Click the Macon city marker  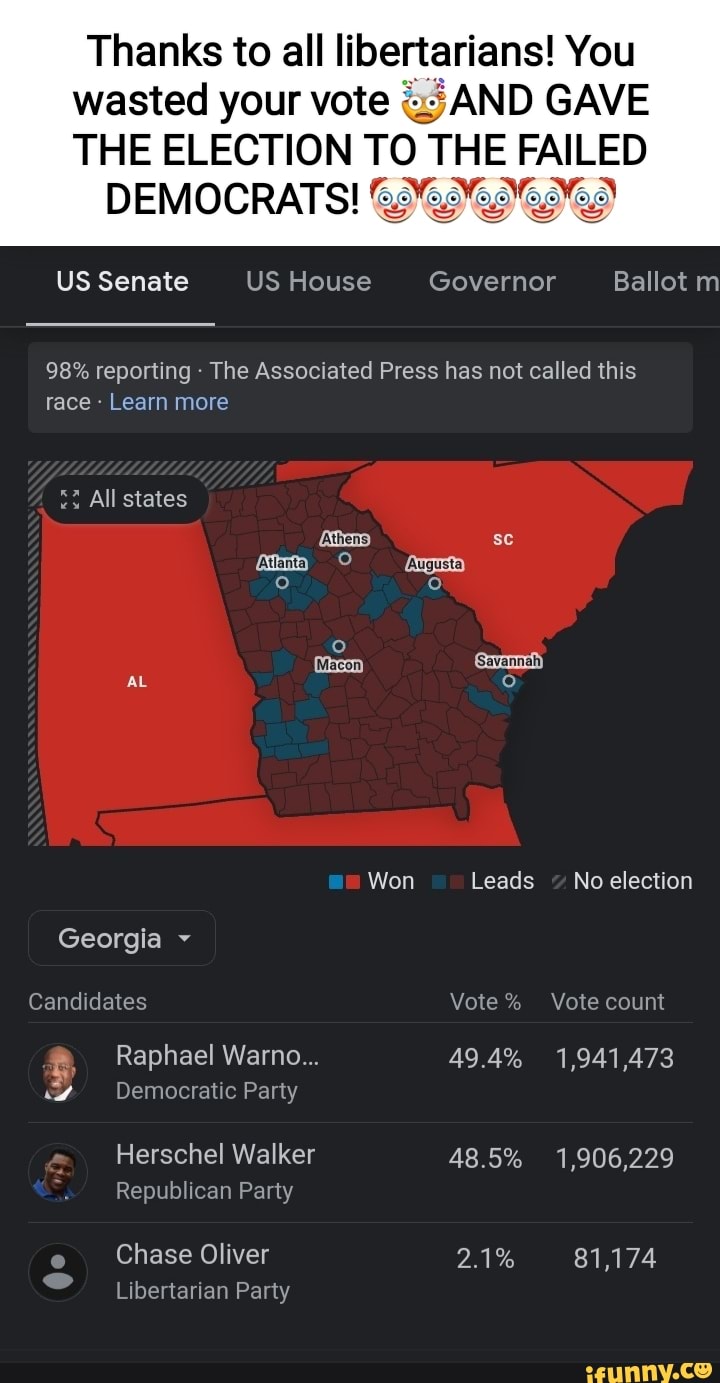click(x=339, y=644)
